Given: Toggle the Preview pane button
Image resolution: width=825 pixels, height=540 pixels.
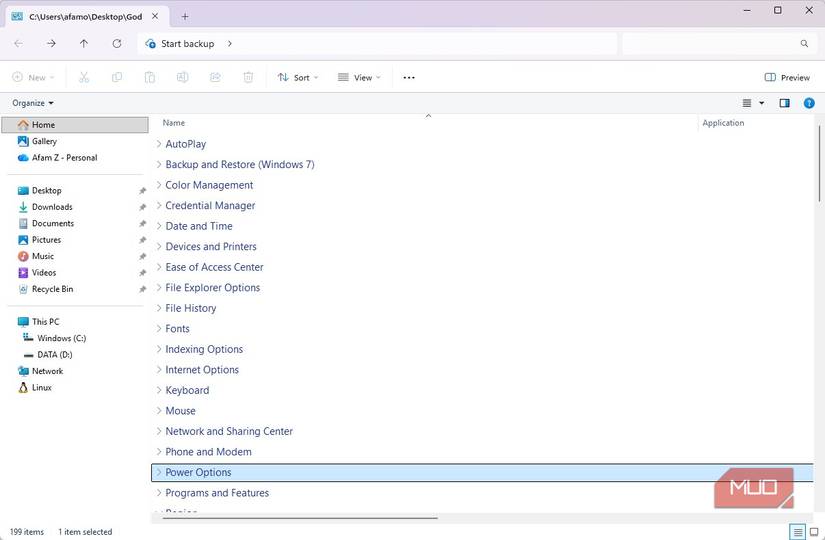Looking at the screenshot, I should (787, 77).
